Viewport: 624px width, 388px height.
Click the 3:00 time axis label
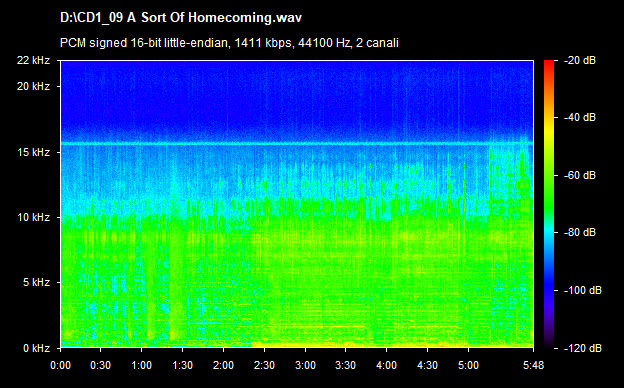pos(305,365)
